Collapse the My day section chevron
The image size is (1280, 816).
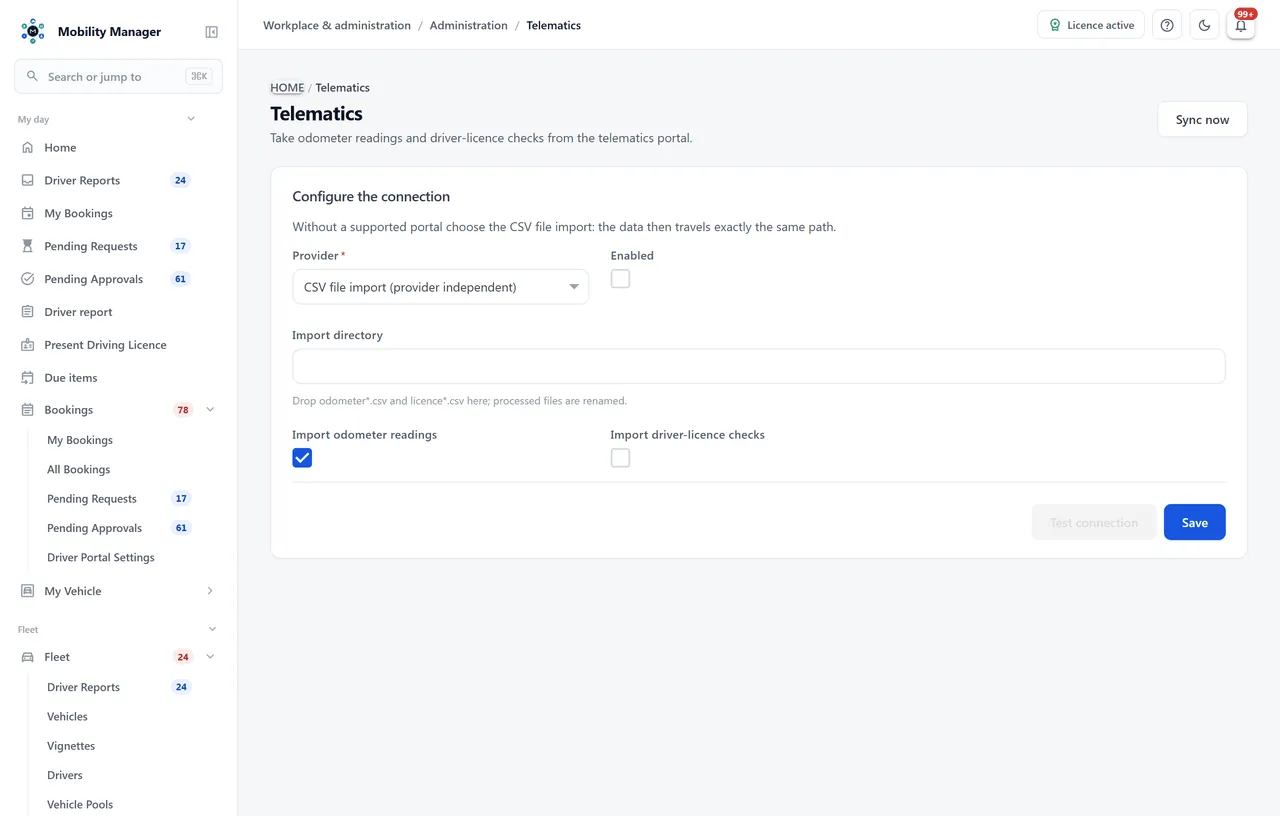[x=191, y=119]
